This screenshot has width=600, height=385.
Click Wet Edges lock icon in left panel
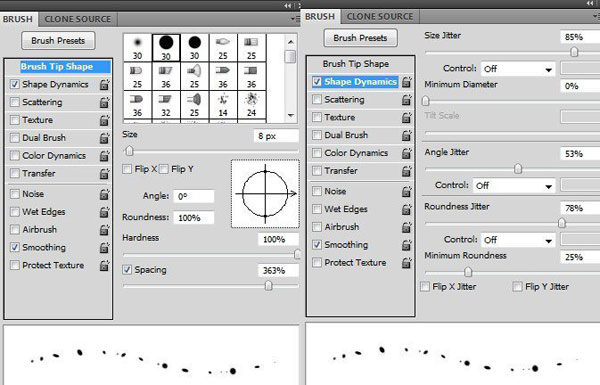tap(104, 212)
